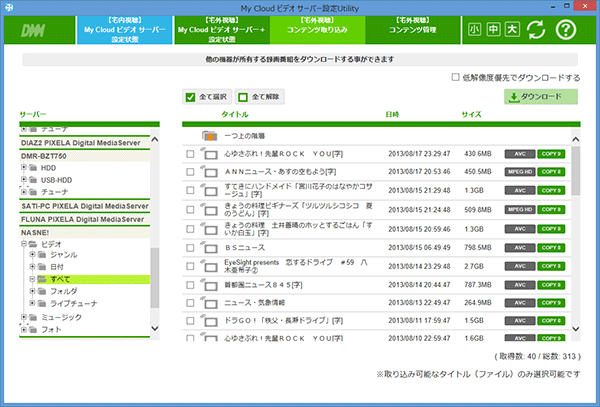Click content list scrollbar thumb
This screenshot has height=407, width=600.
pyautogui.click(x=576, y=171)
